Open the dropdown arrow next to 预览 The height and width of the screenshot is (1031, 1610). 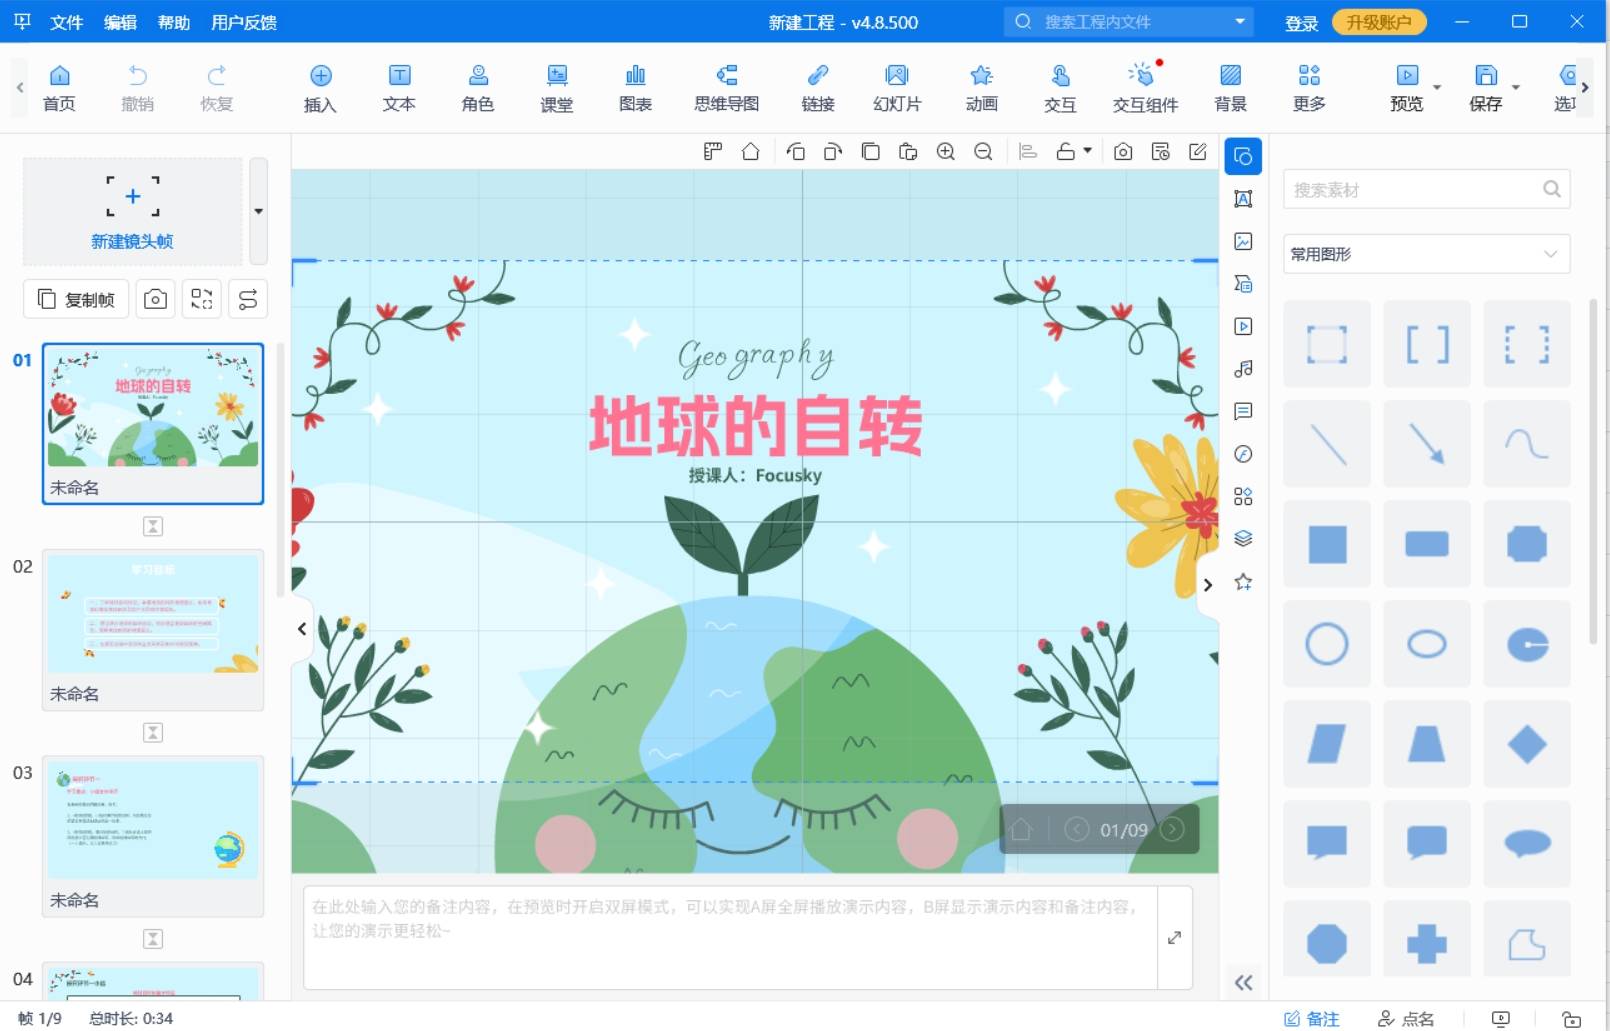pyautogui.click(x=1437, y=88)
